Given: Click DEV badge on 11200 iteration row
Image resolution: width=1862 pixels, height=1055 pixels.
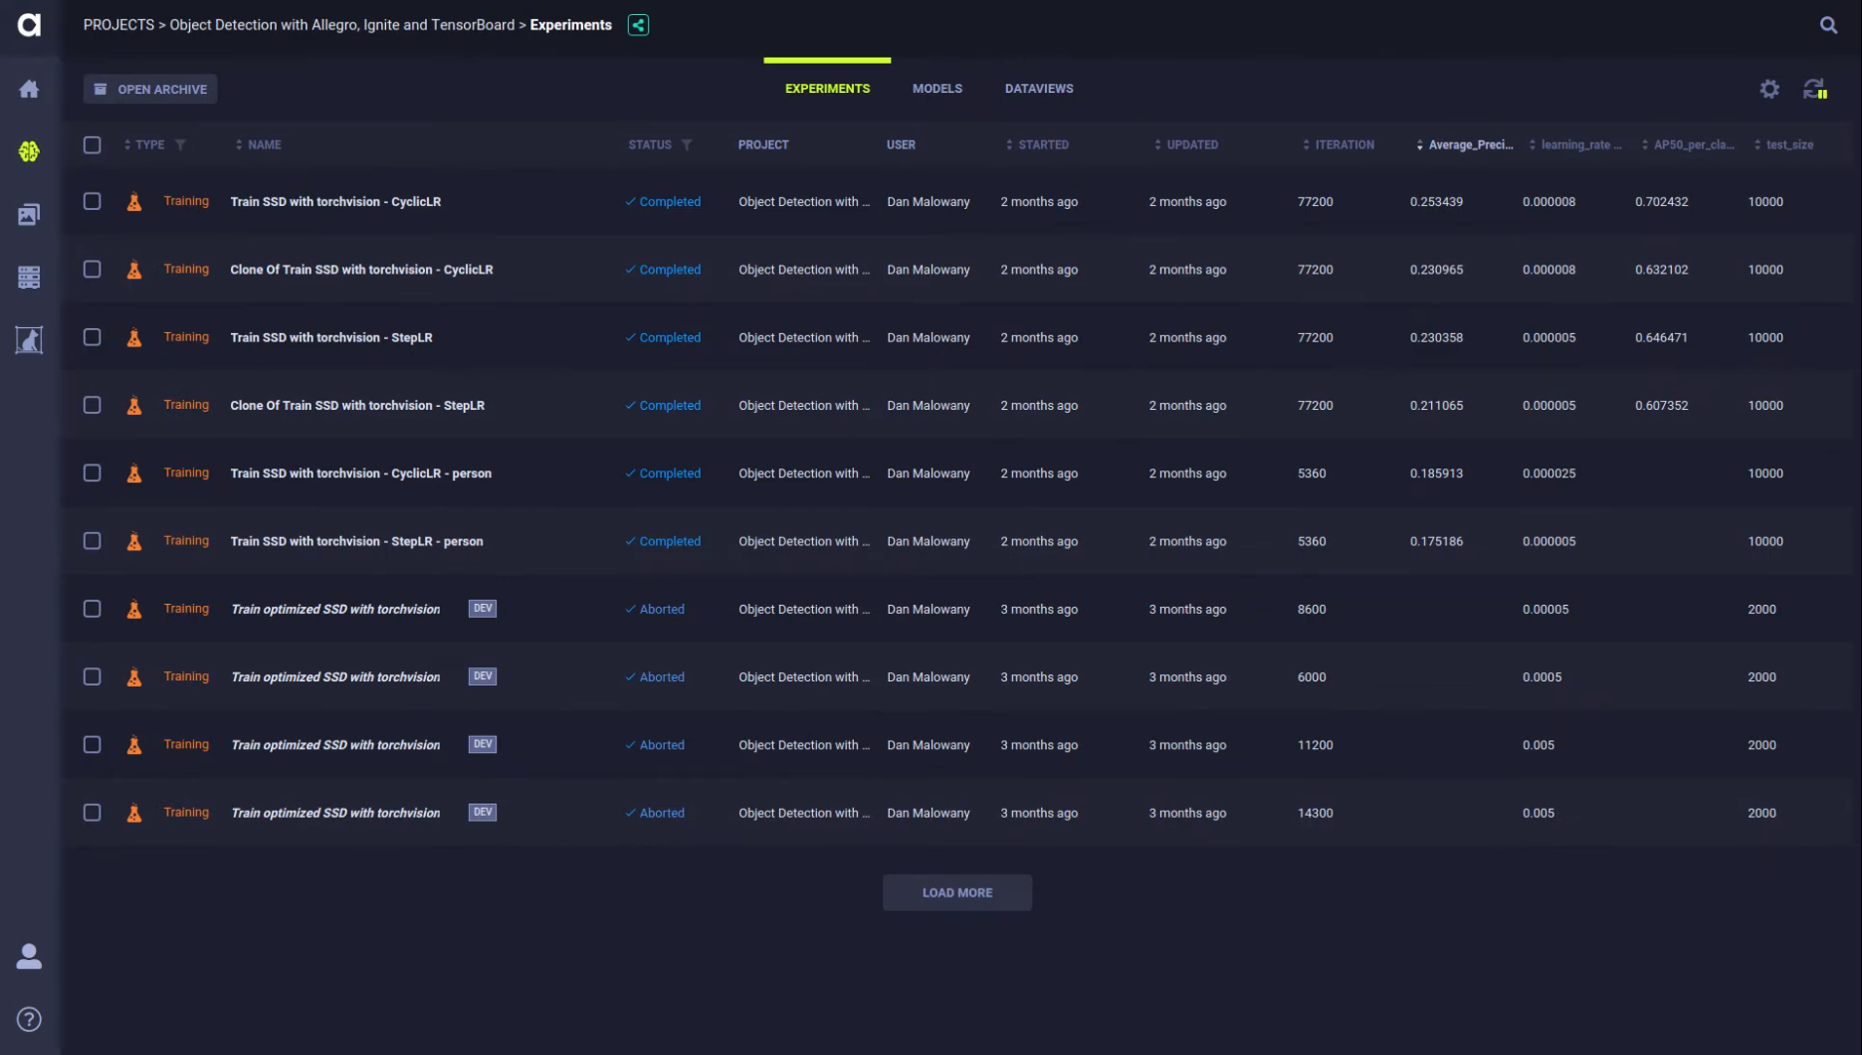Looking at the screenshot, I should pyautogui.click(x=482, y=744).
